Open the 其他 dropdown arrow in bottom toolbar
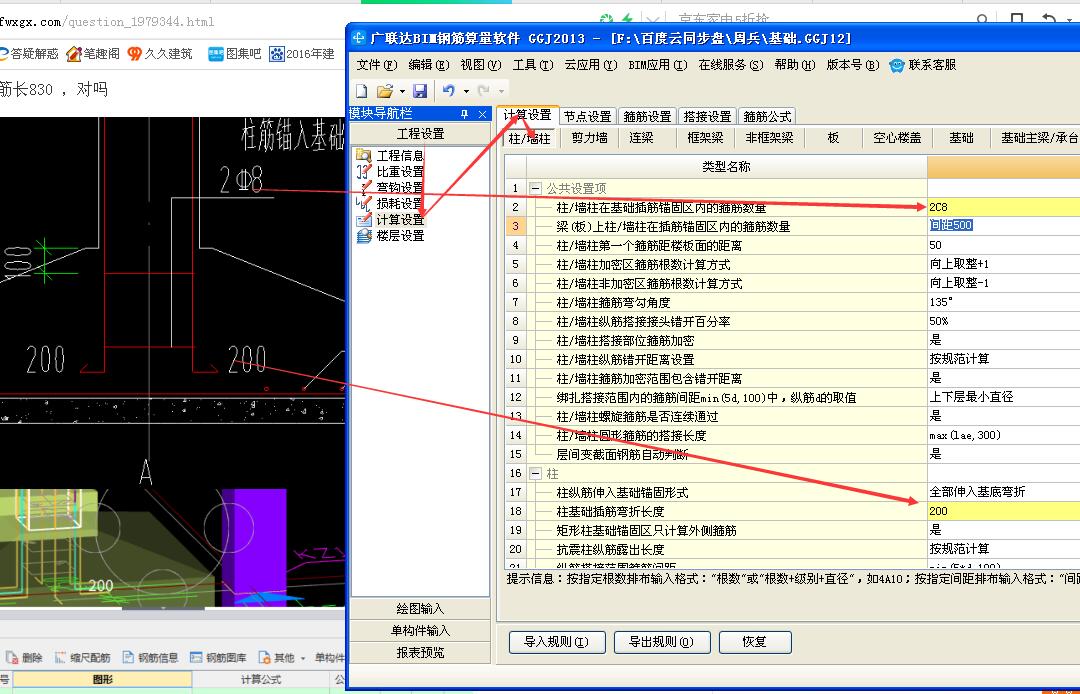This screenshot has height=694, width=1080. coord(303,658)
